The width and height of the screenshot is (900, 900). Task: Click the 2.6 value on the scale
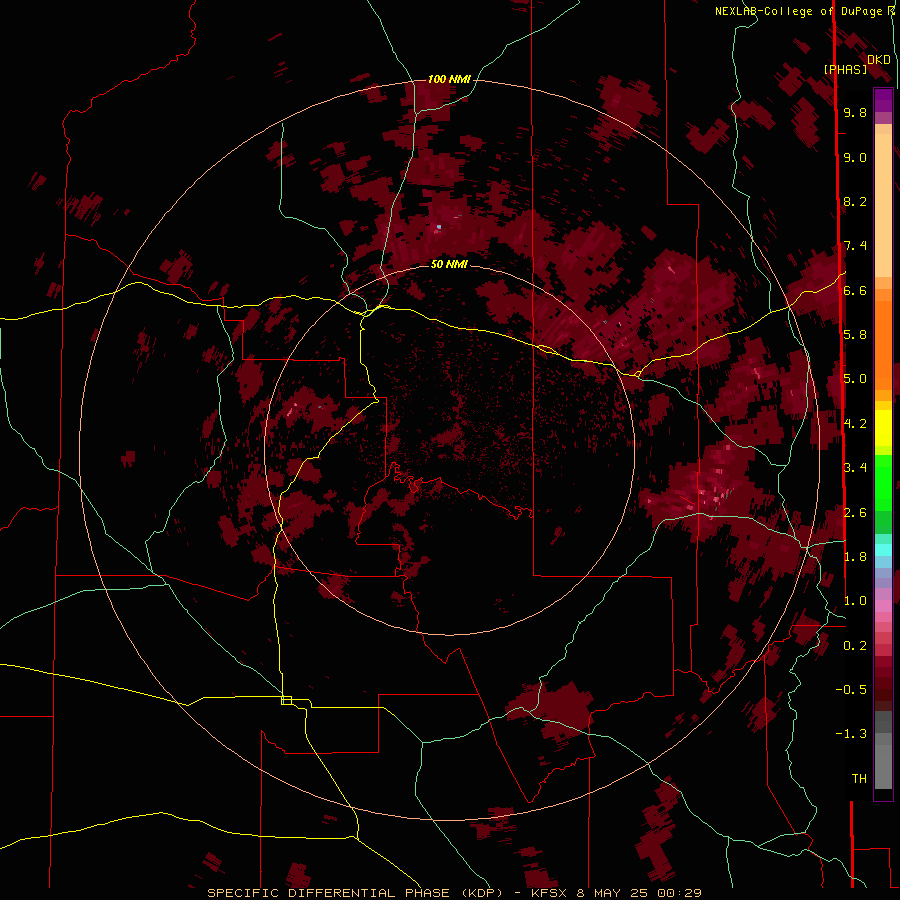point(855,513)
